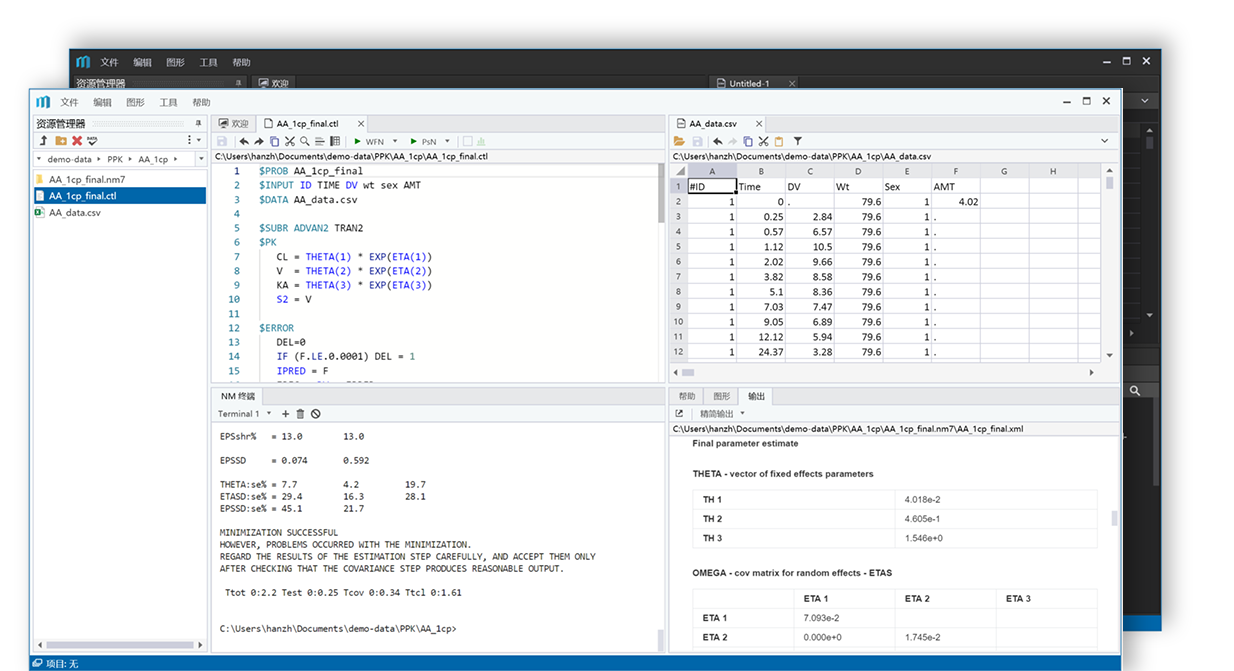1234x671 pixels.
Task: Open the 编辑 menu in the front window
Action: [x=102, y=102]
